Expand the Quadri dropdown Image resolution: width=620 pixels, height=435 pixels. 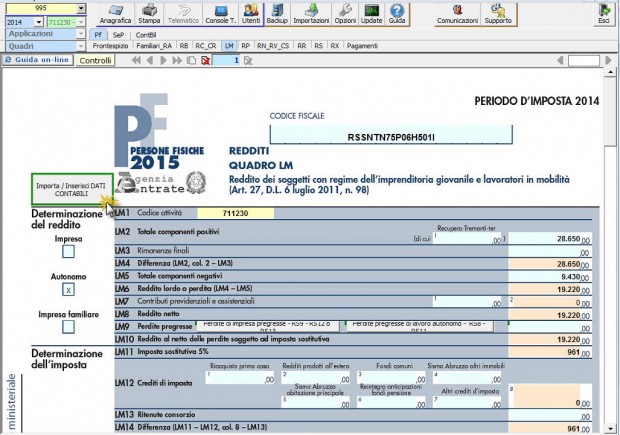click(x=81, y=46)
